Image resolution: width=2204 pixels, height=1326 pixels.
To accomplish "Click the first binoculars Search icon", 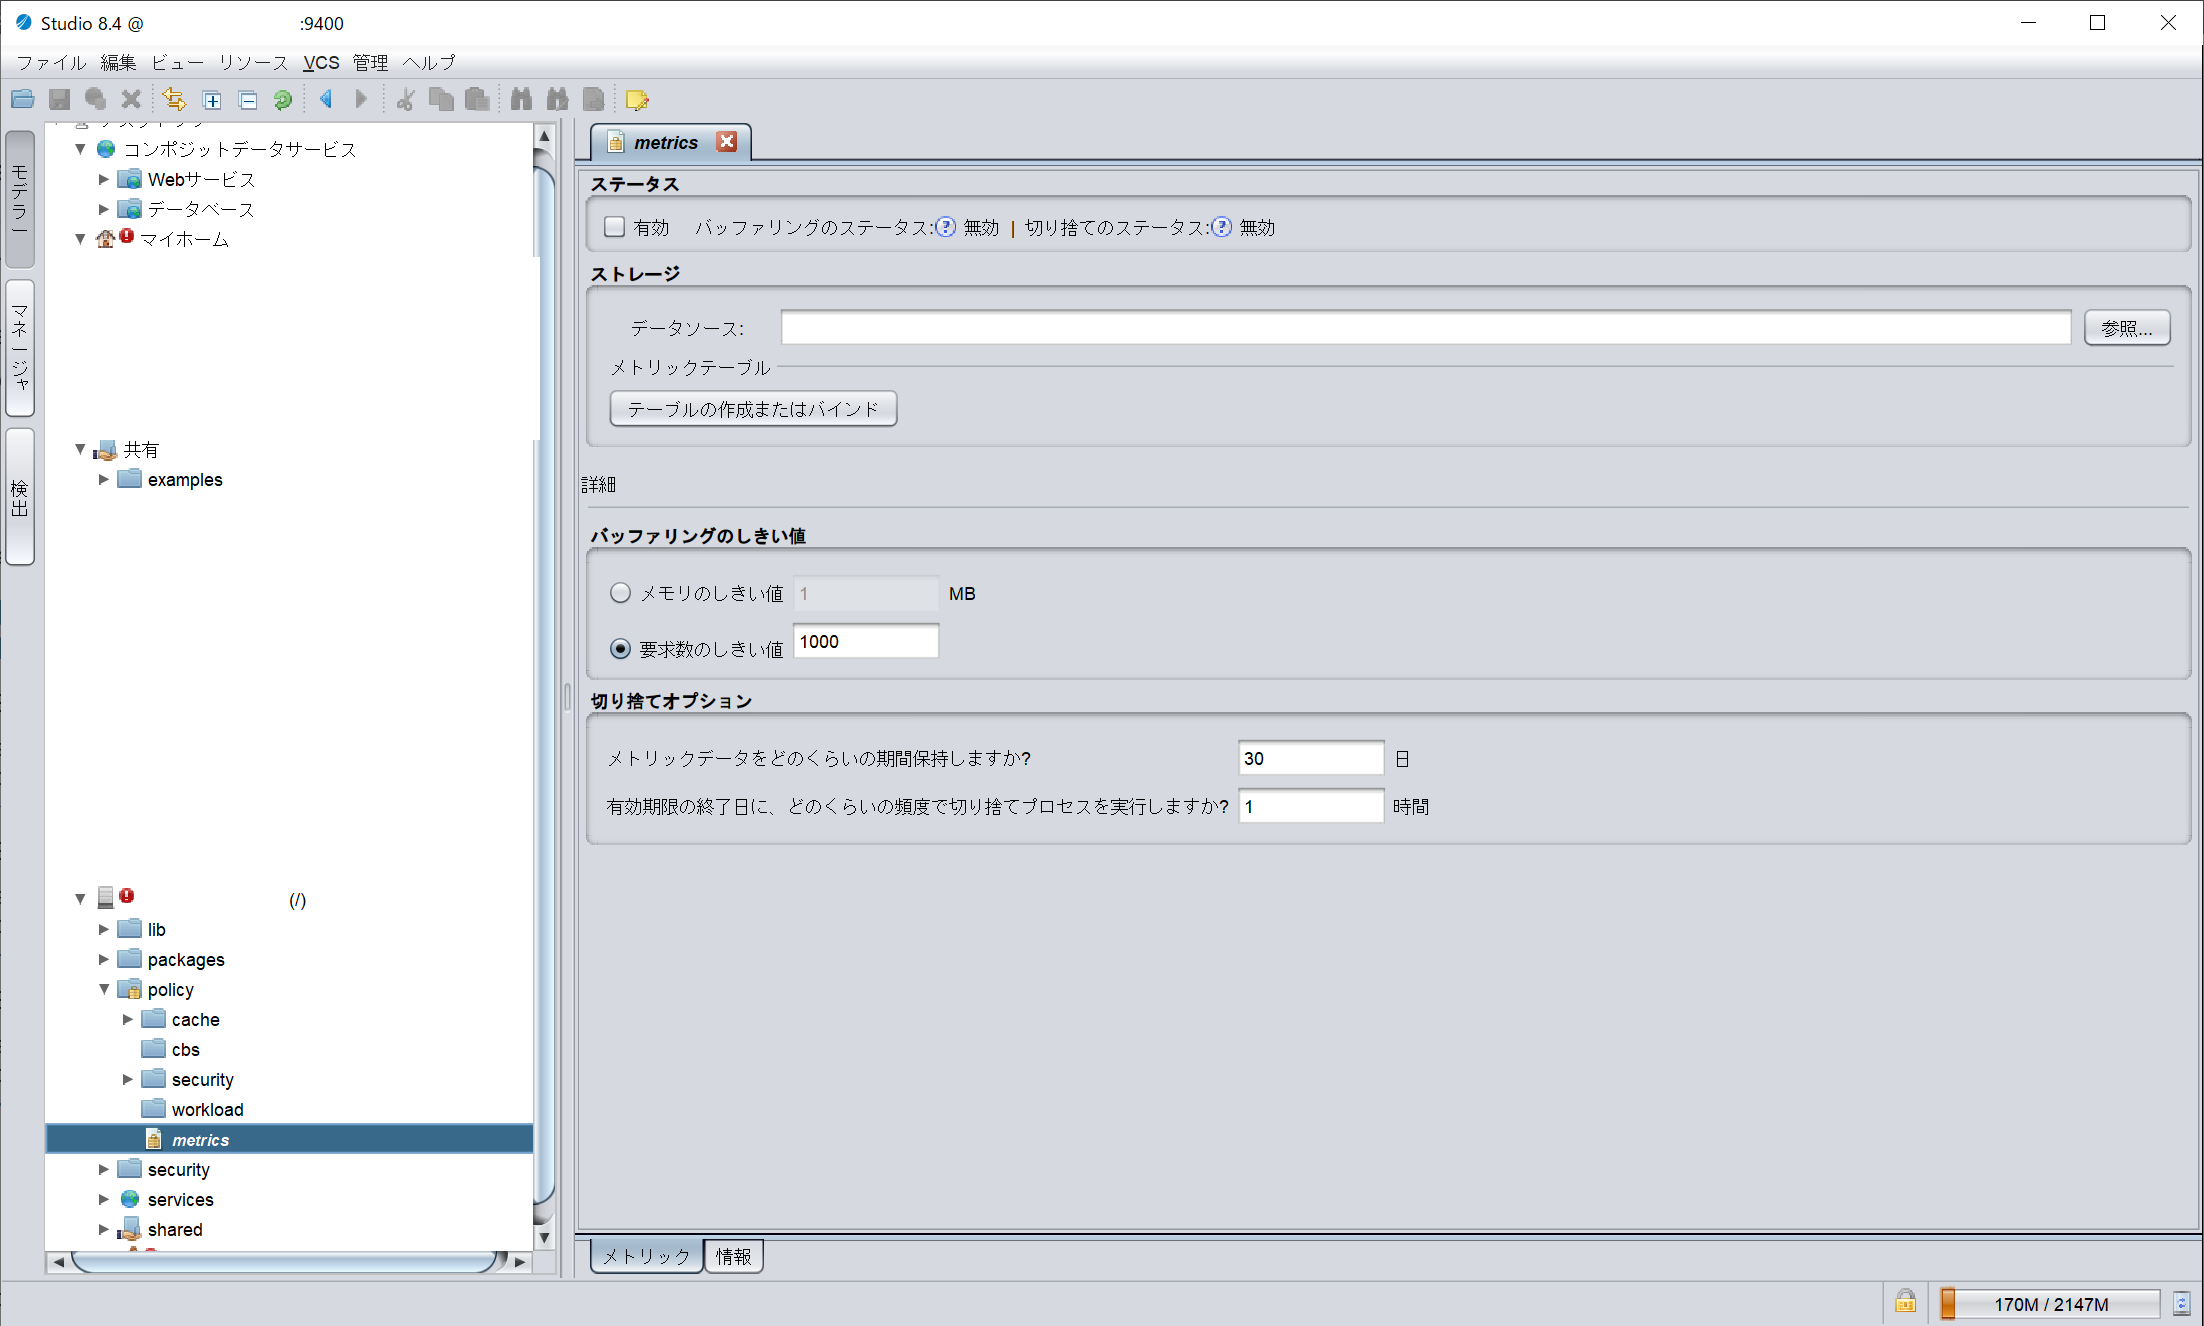I will tap(521, 99).
